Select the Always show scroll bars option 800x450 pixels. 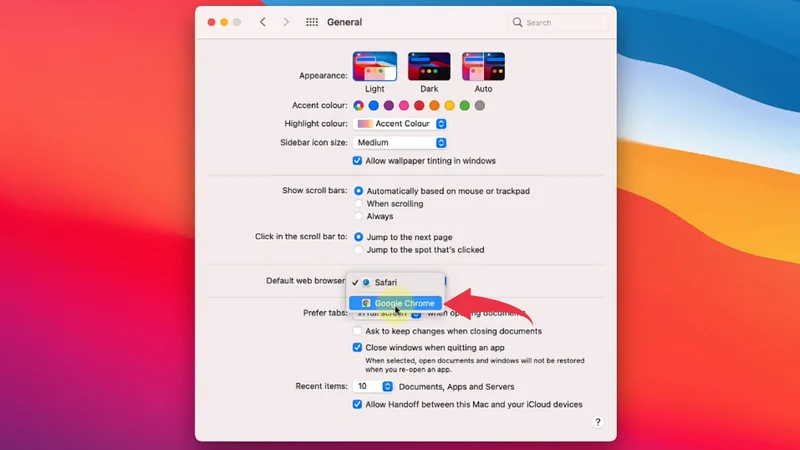359,216
